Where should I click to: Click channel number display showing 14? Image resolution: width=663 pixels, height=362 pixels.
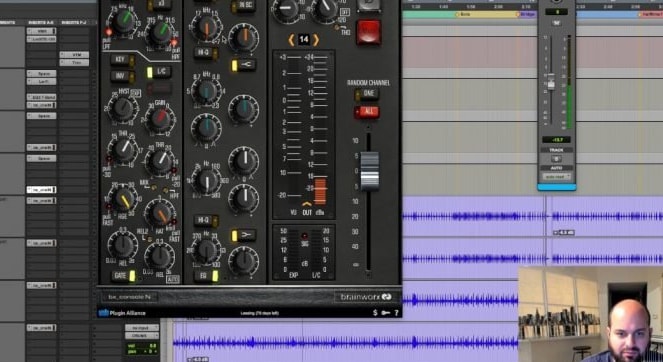(x=304, y=40)
